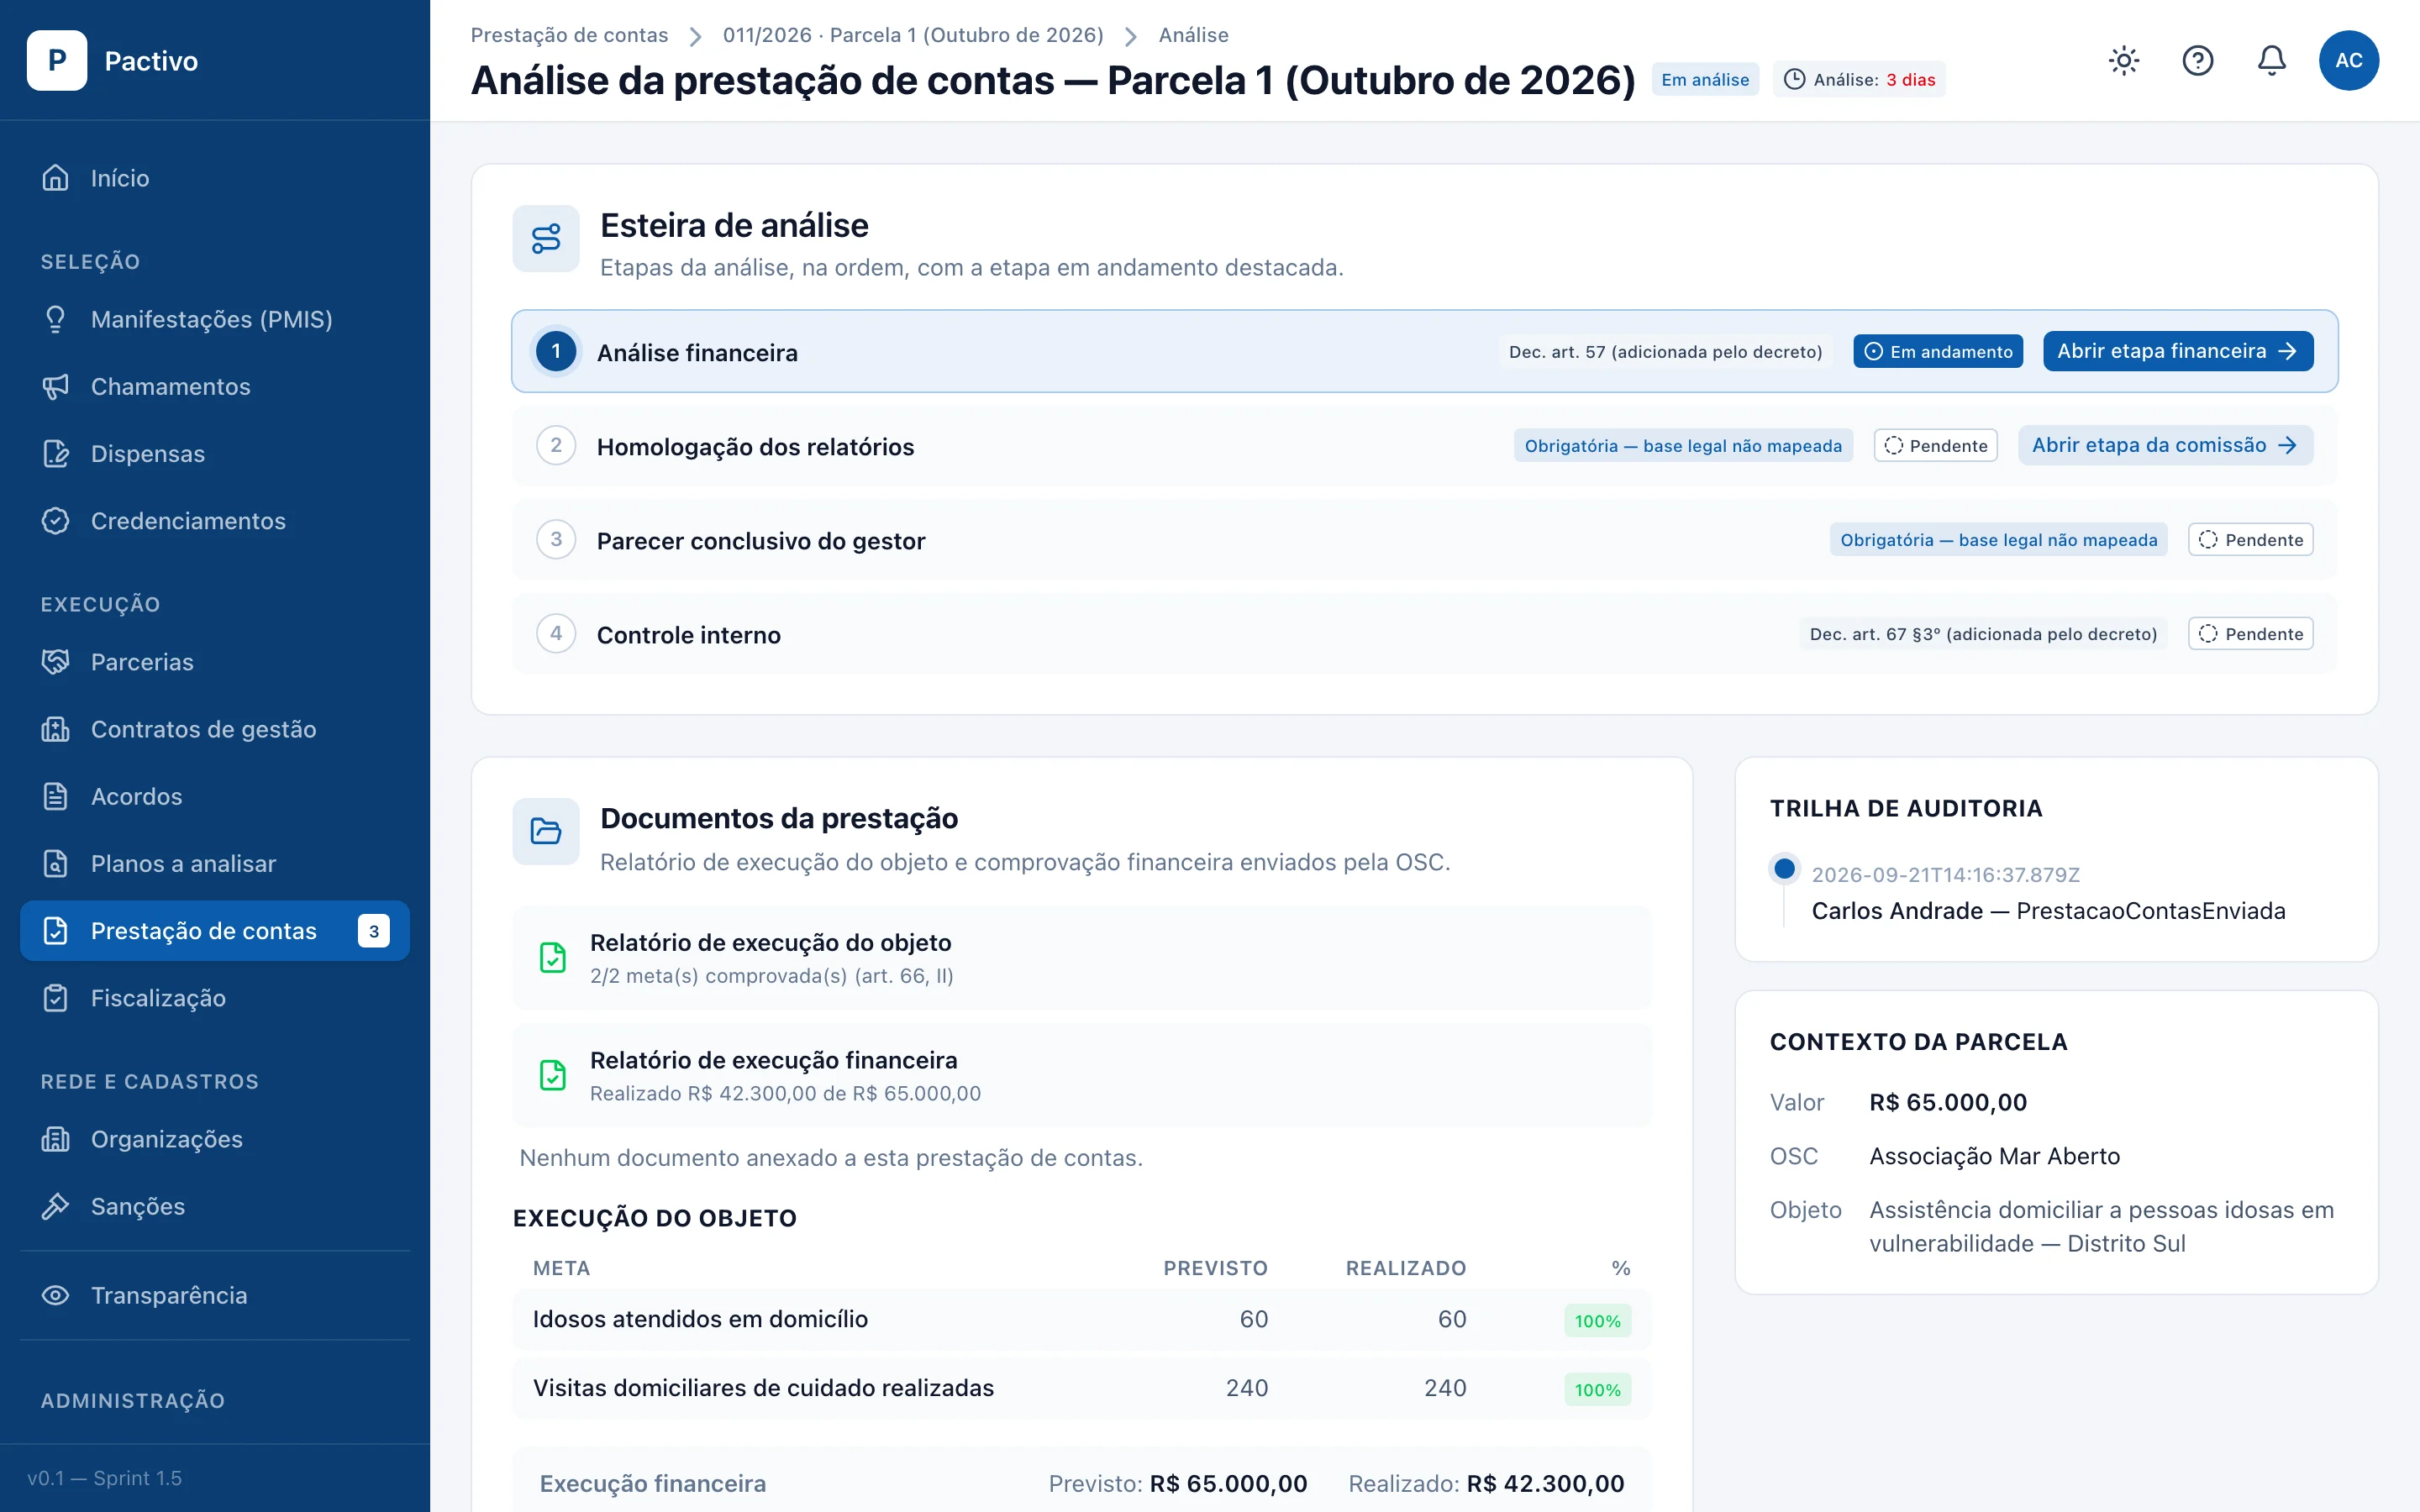Click Pendente badge on Controle interno row

click(x=2250, y=634)
